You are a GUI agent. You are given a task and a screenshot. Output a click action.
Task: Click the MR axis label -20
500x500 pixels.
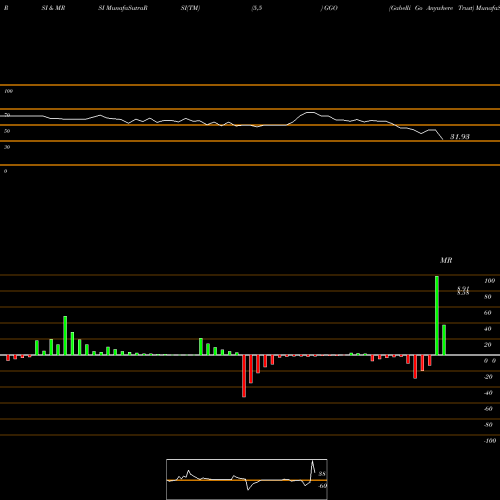click(x=488, y=377)
